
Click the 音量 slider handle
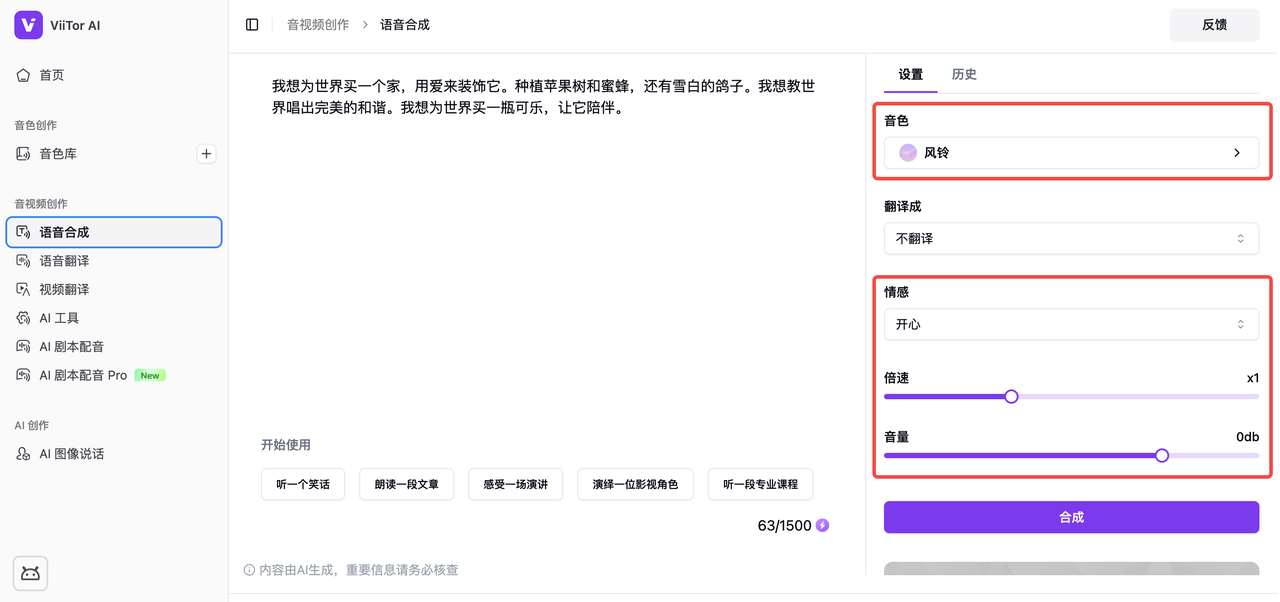[1162, 456]
